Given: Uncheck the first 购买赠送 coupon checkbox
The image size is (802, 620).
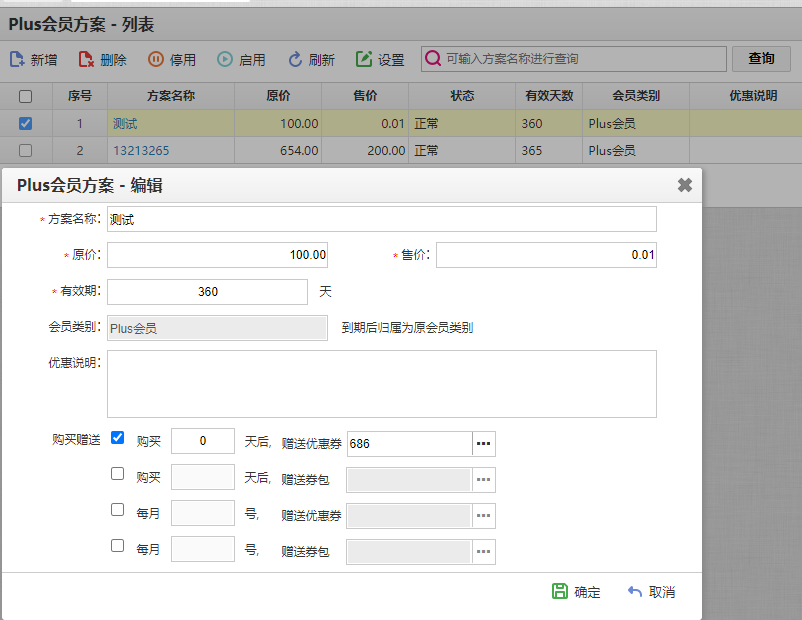Looking at the screenshot, I should 118,437.
